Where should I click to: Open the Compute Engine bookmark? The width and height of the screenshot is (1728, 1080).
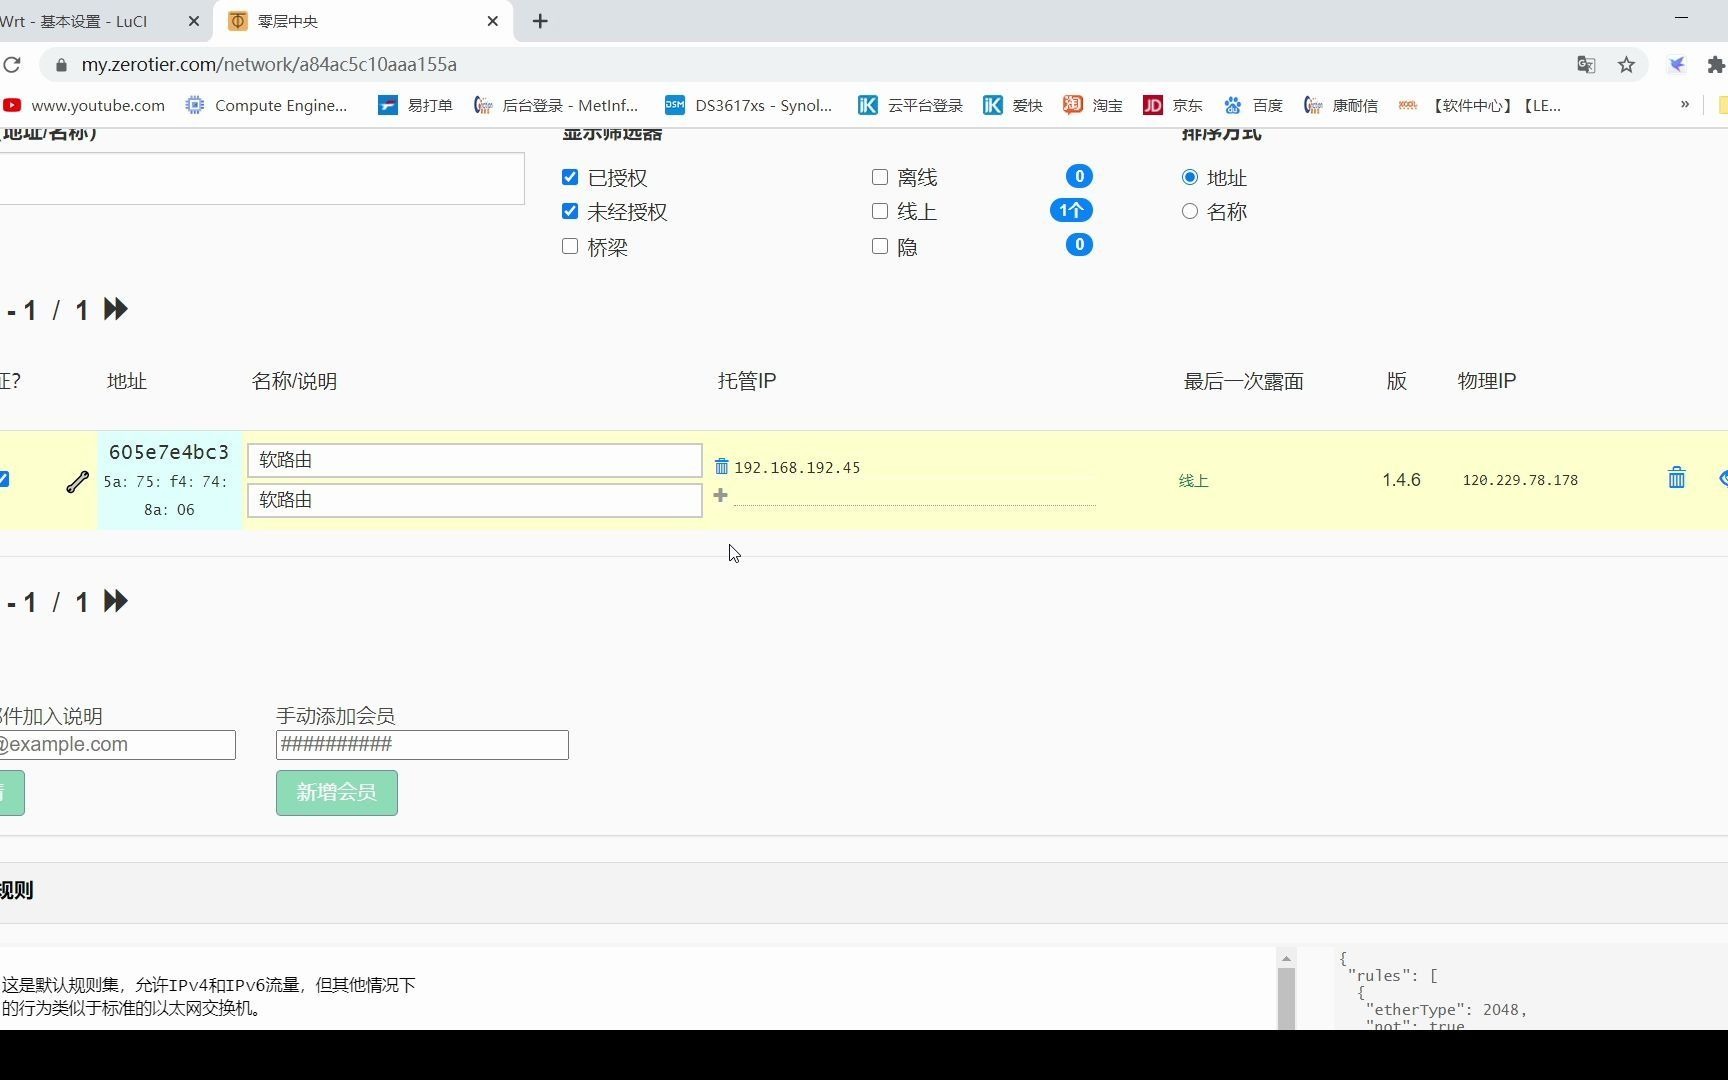[x=267, y=105]
